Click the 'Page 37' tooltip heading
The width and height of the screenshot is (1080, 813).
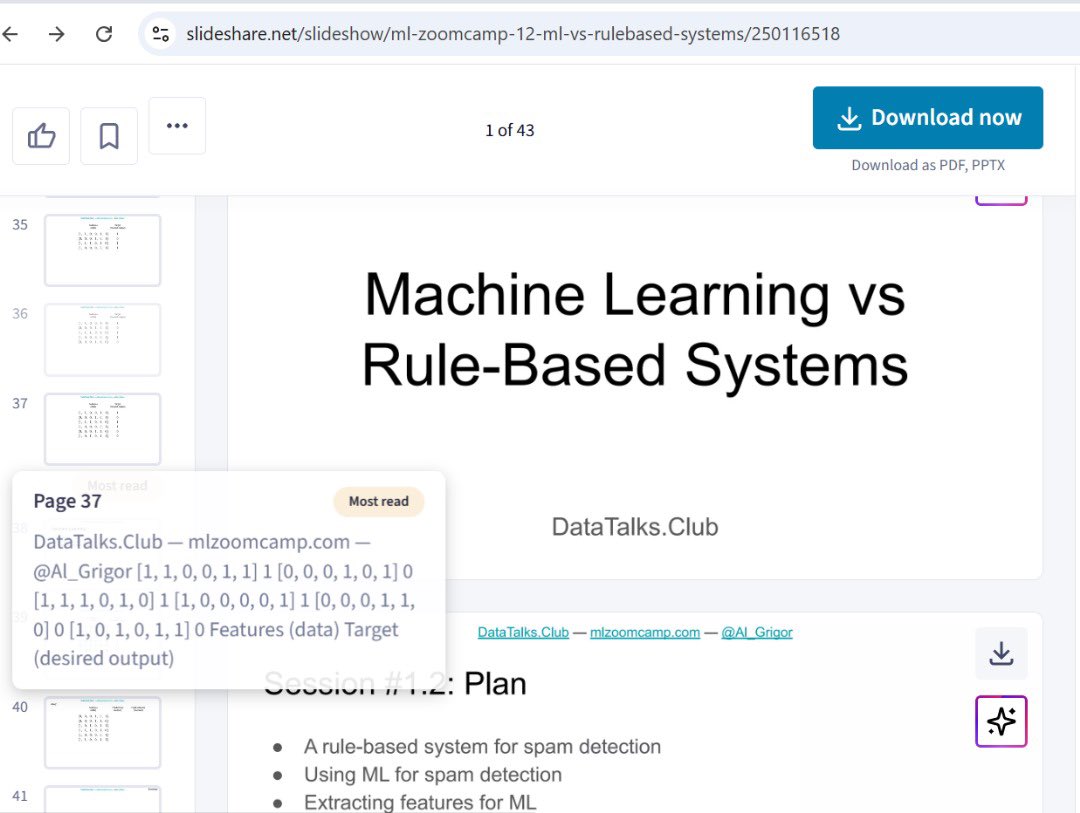point(68,501)
